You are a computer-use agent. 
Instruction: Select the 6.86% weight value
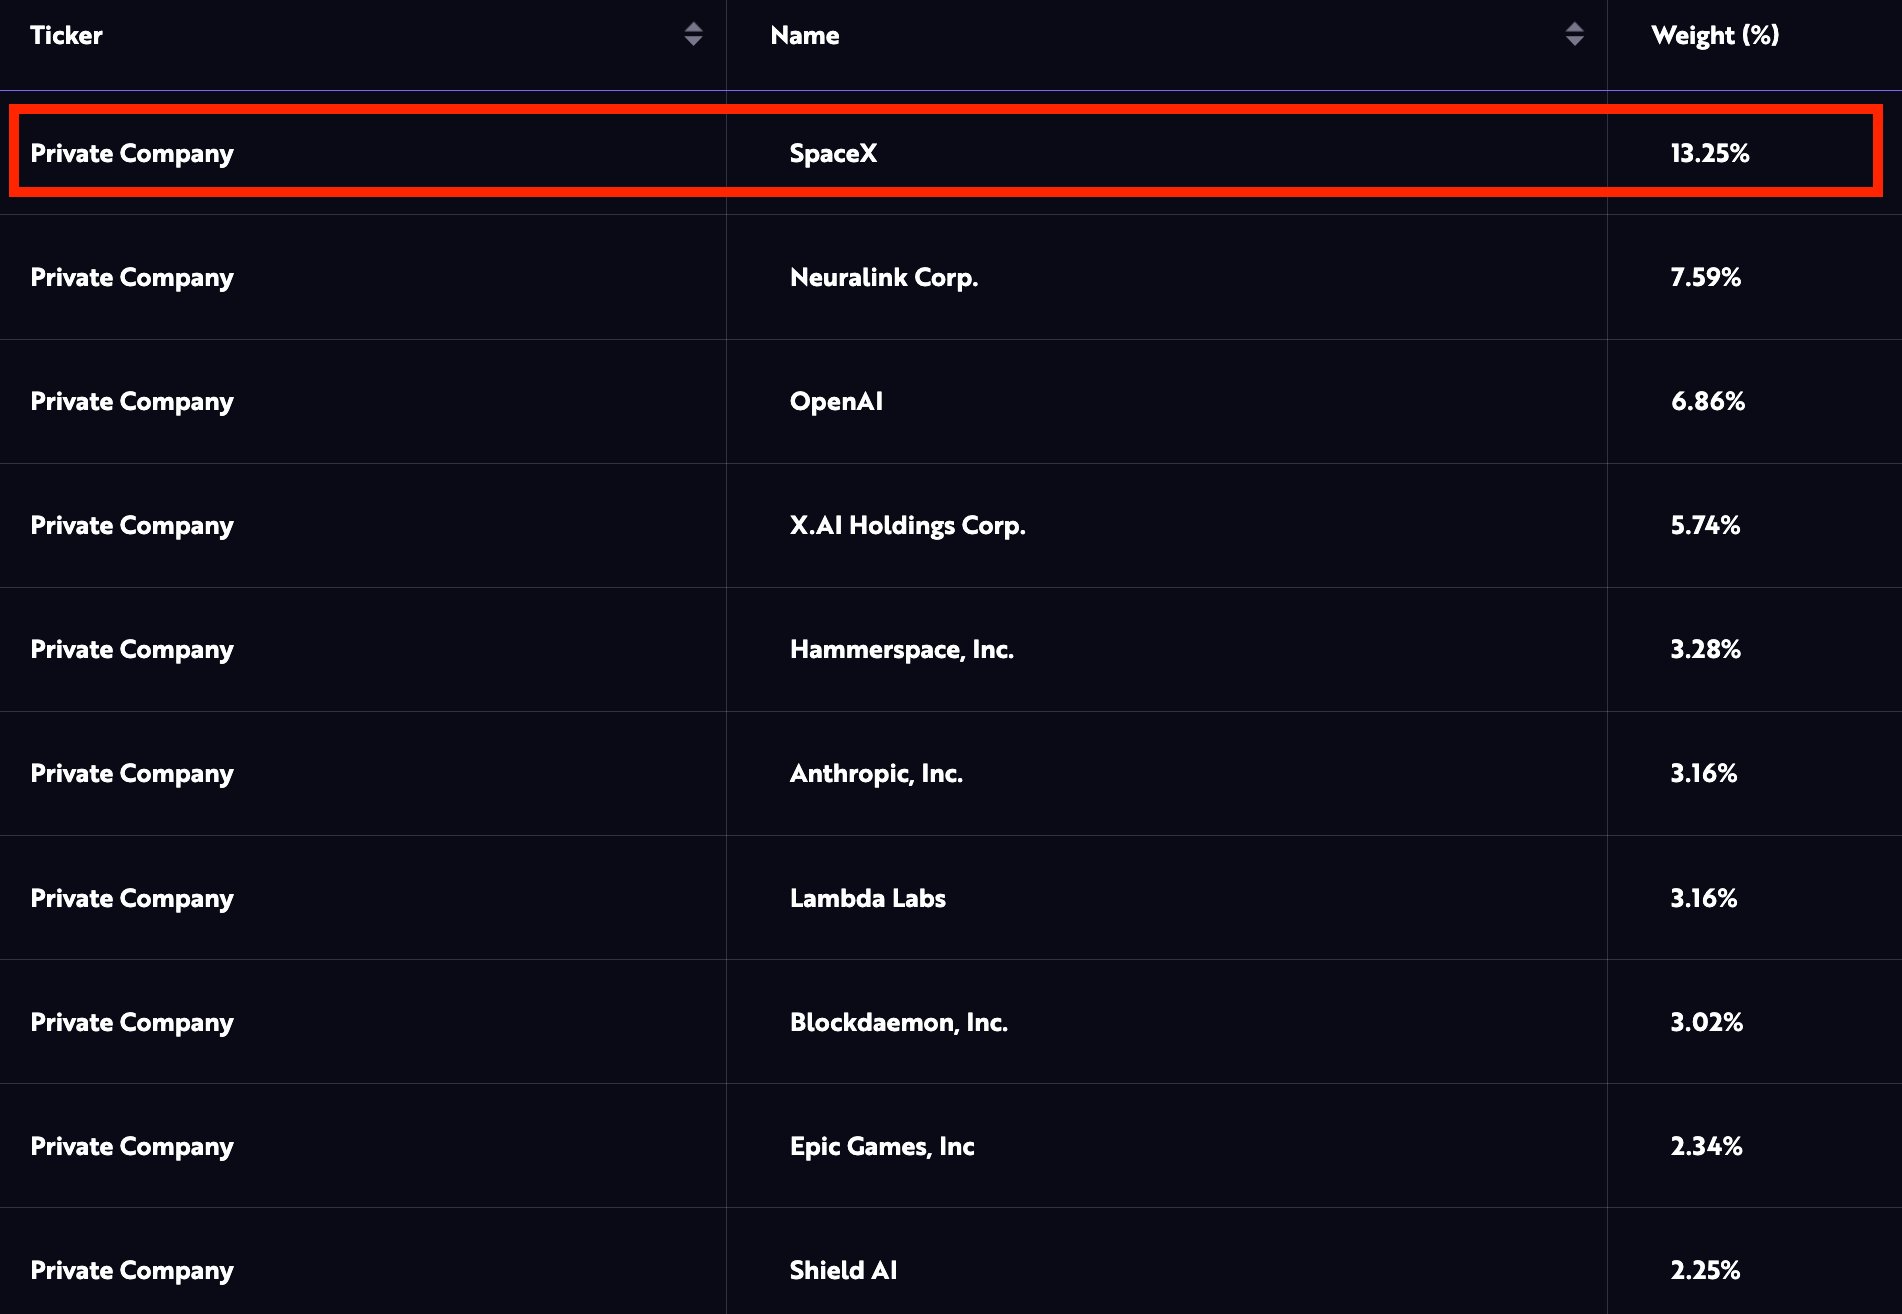(x=1707, y=402)
